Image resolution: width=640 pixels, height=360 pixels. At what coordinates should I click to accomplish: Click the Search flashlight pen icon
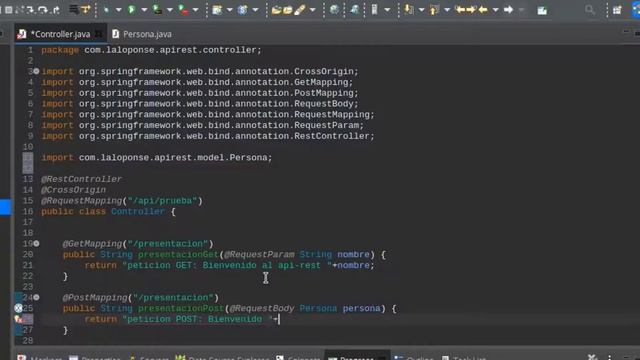300,10
